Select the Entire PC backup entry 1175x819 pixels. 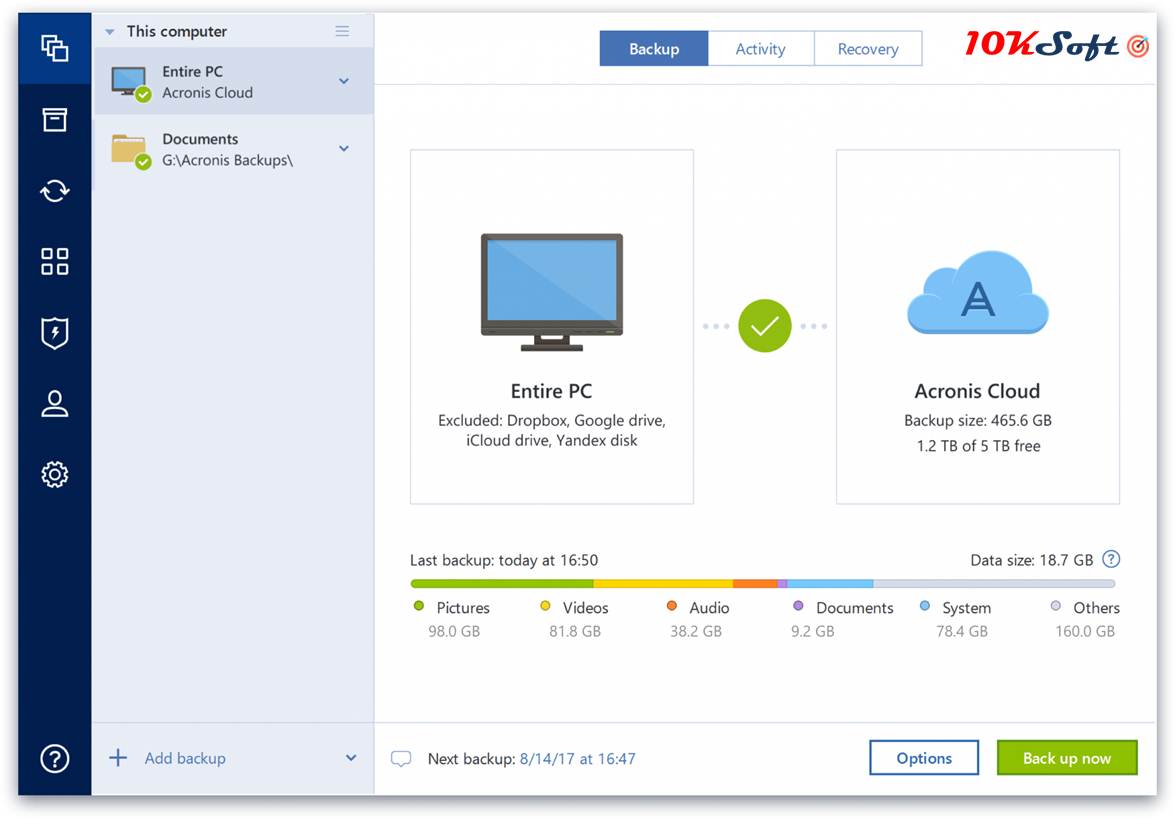tap(233, 81)
